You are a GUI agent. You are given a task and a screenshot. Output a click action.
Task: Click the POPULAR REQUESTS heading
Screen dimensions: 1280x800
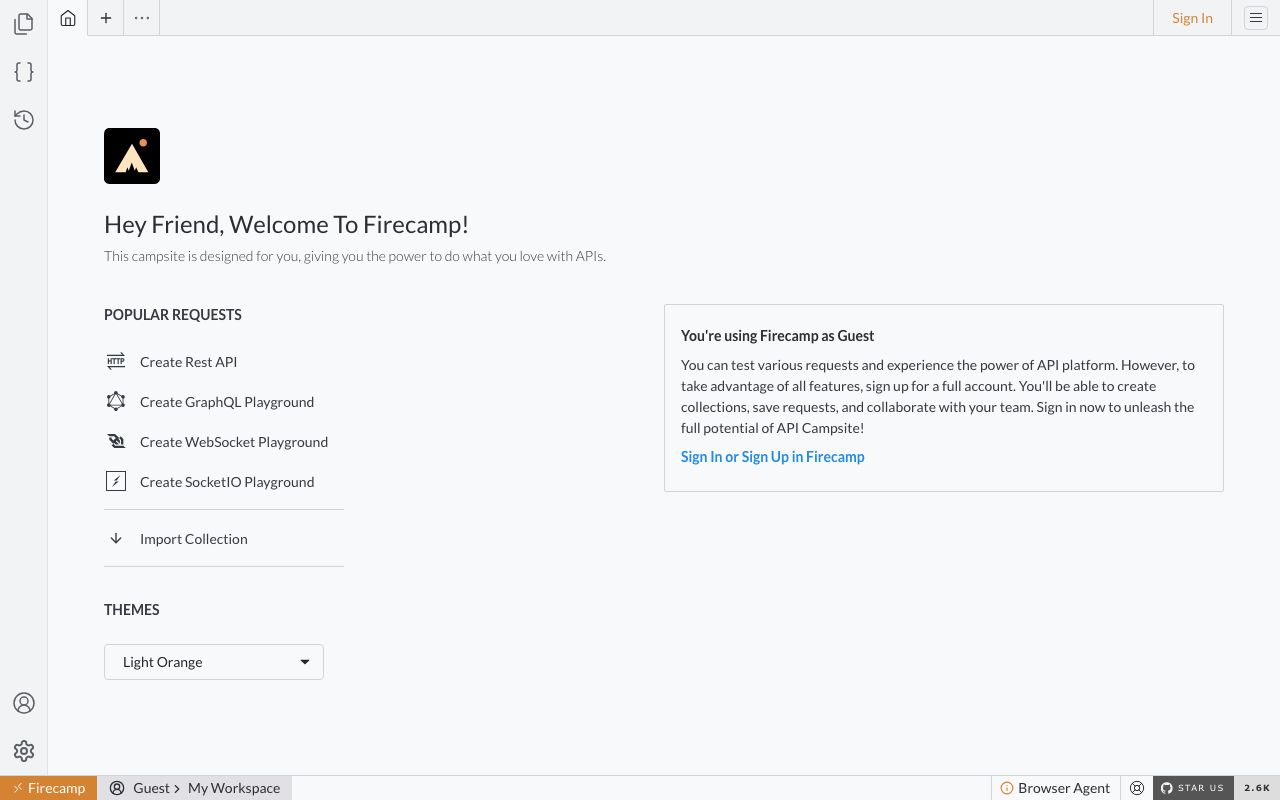173,315
